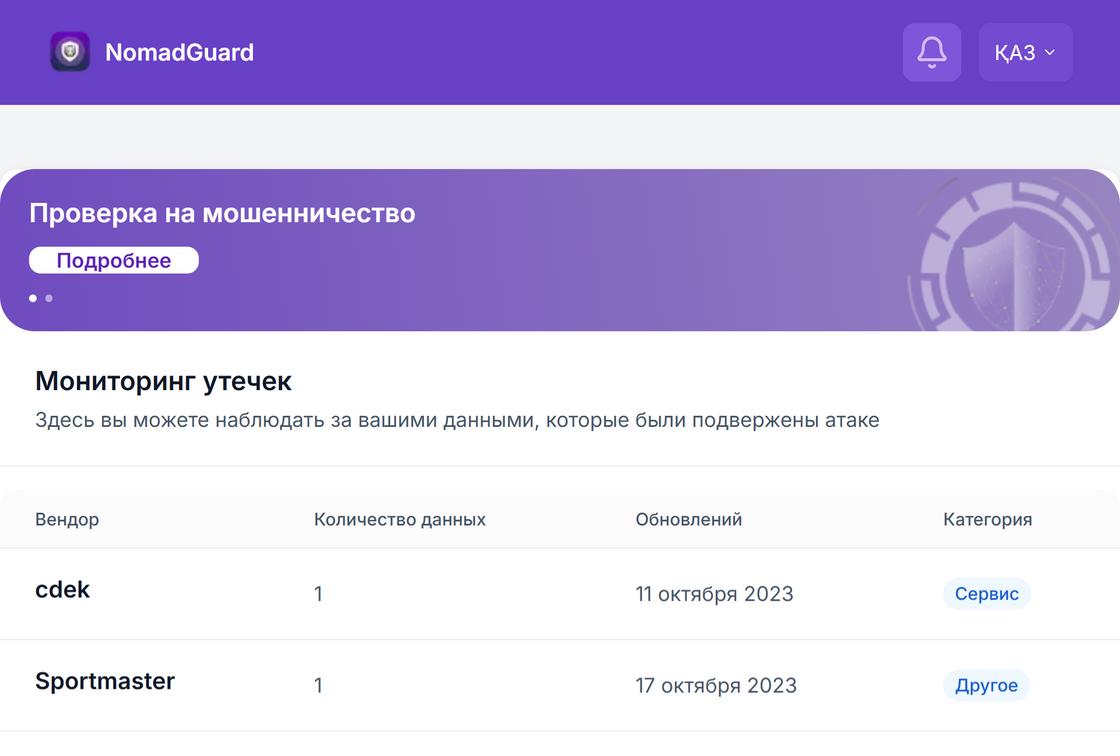Open notifications via the bell icon
This screenshot has width=1120, height=756.
pos(931,52)
